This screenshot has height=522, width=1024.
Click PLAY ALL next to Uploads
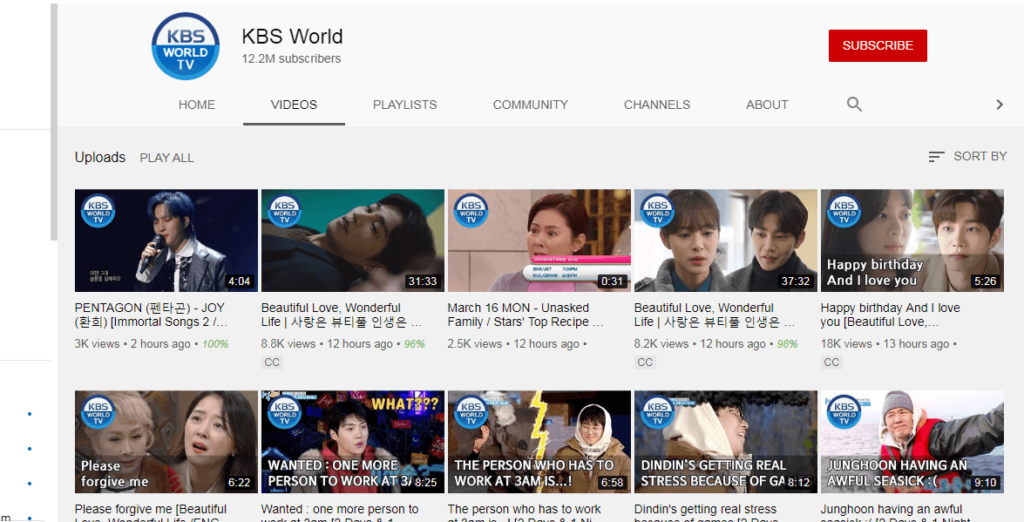point(167,158)
